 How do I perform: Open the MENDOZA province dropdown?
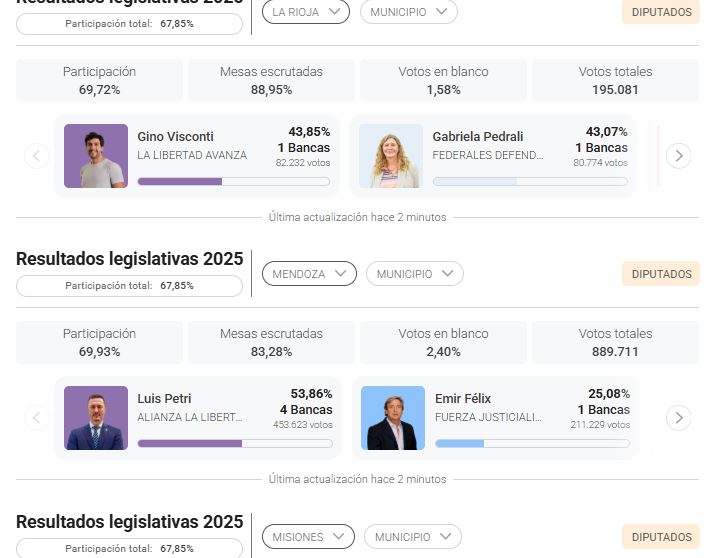[x=309, y=274]
